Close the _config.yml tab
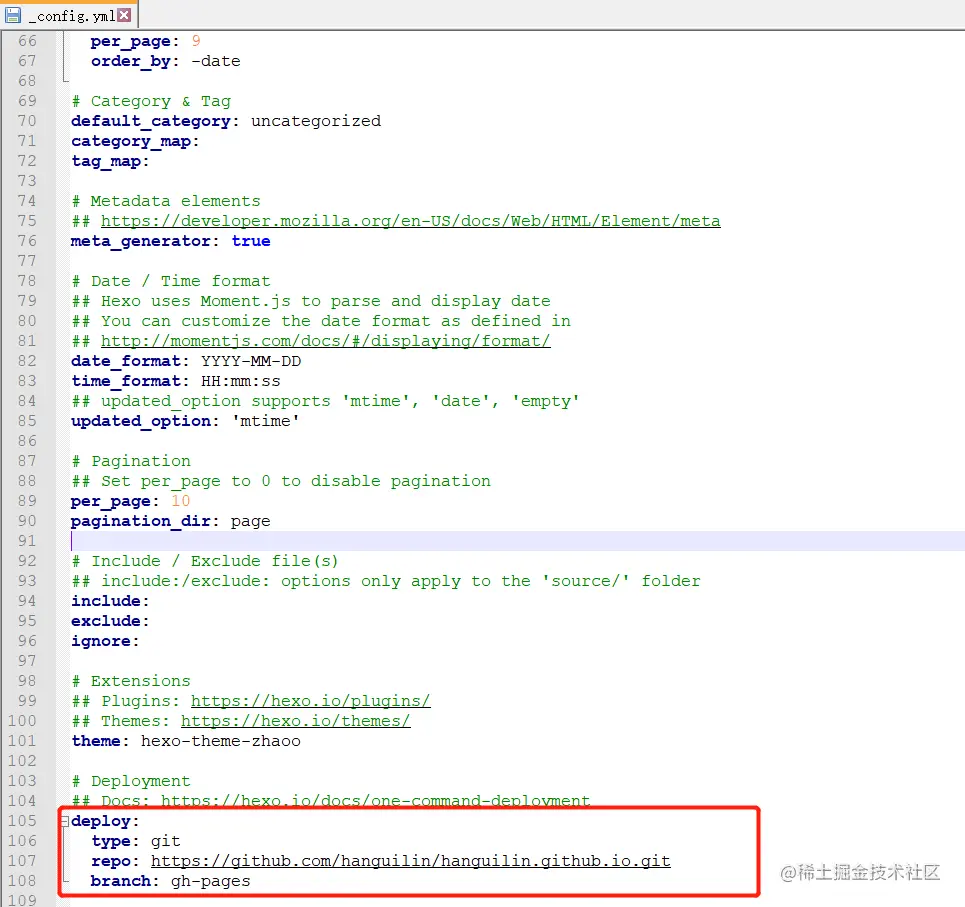Viewport: 965px width, 907px height. [x=124, y=15]
